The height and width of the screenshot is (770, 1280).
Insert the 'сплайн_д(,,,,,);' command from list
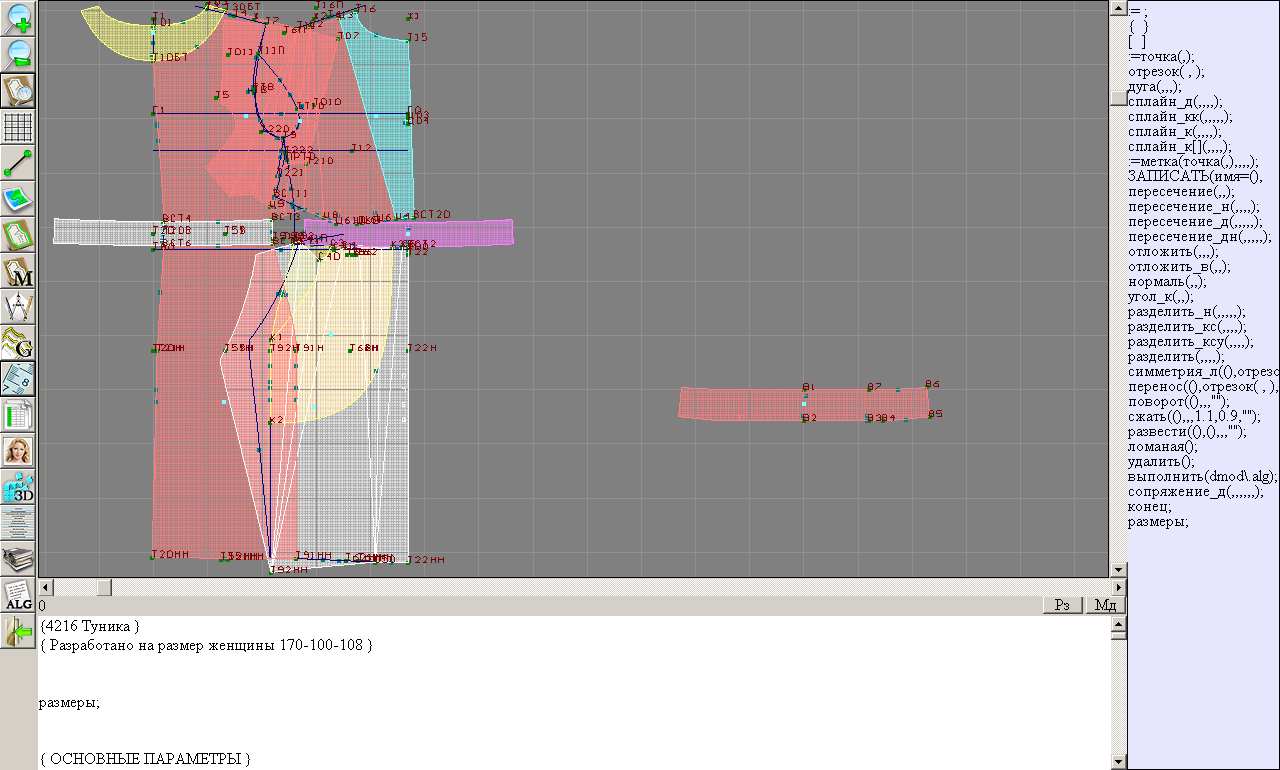1174,102
